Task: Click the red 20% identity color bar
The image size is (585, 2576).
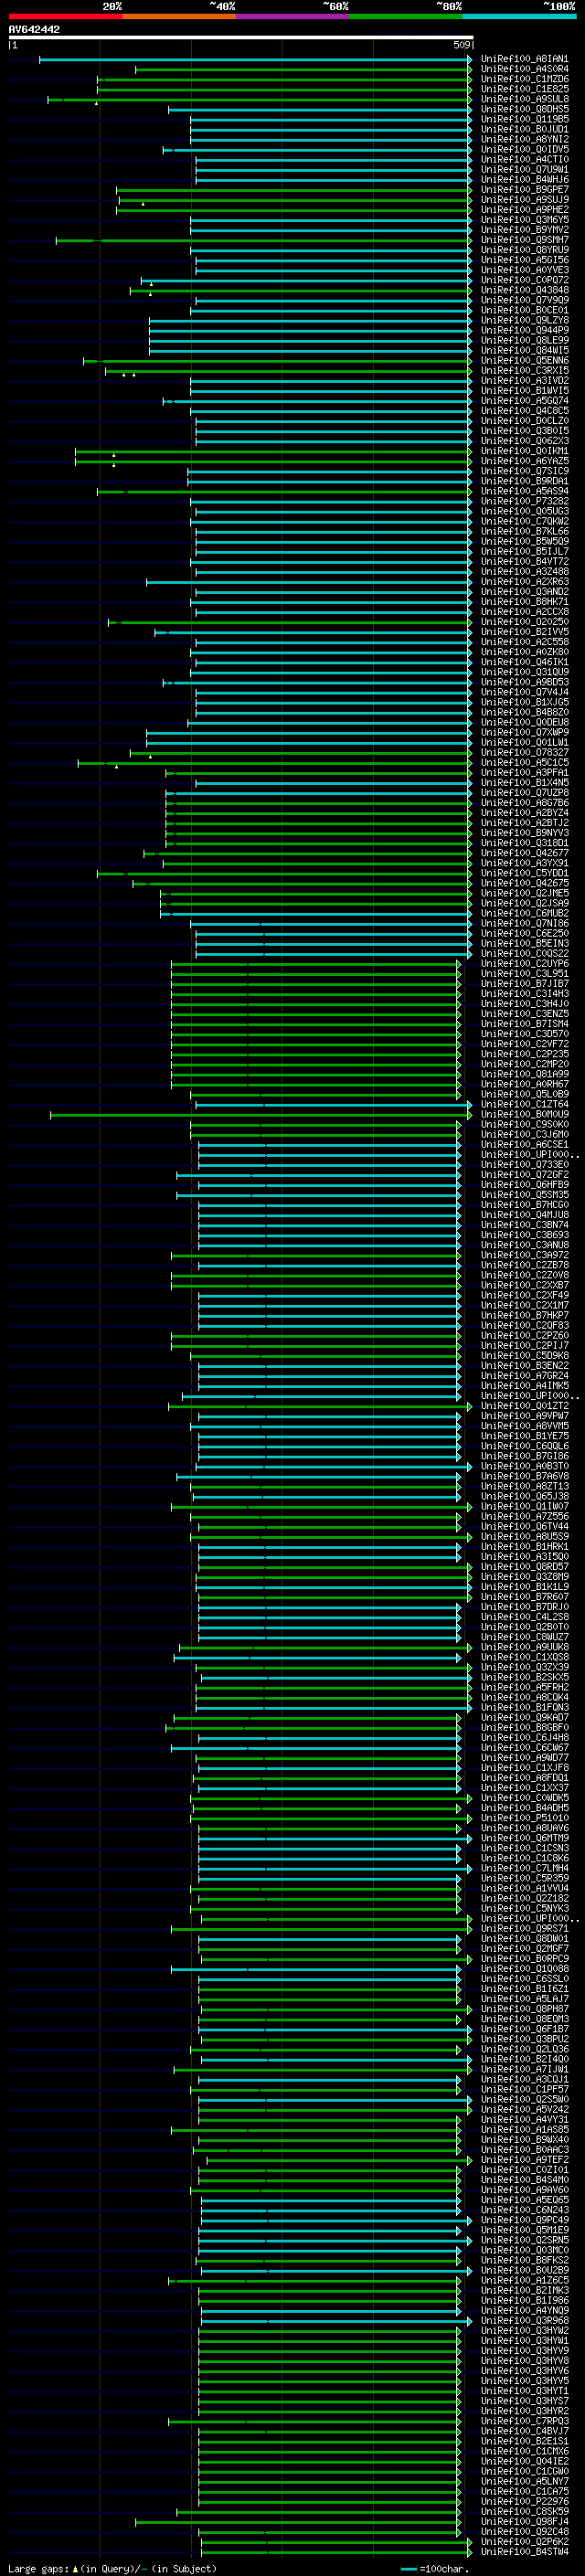Action: [x=65, y=16]
